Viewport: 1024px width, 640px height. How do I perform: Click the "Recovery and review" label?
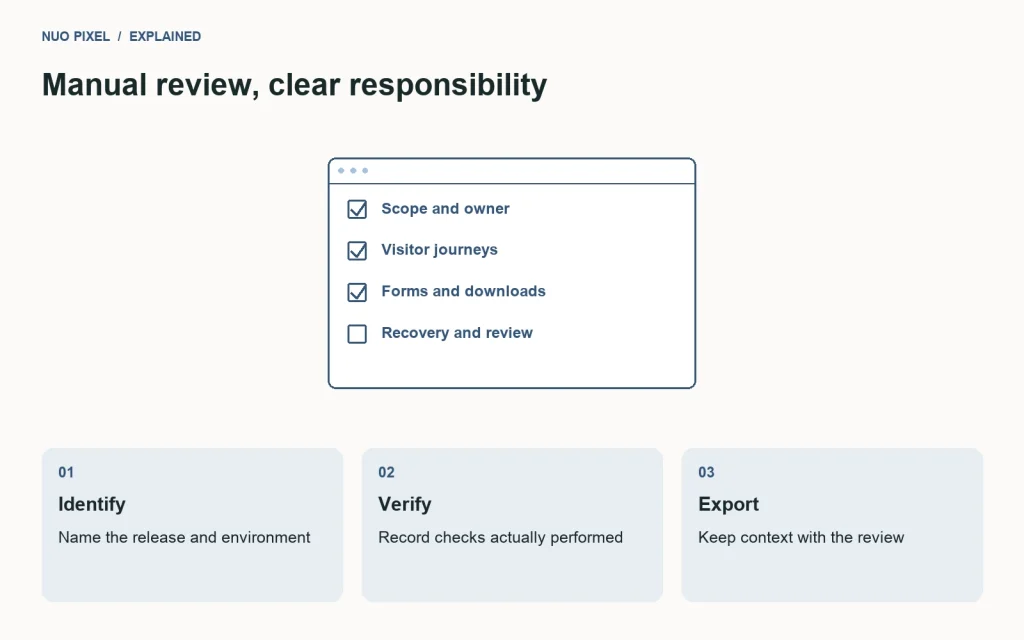click(x=457, y=332)
